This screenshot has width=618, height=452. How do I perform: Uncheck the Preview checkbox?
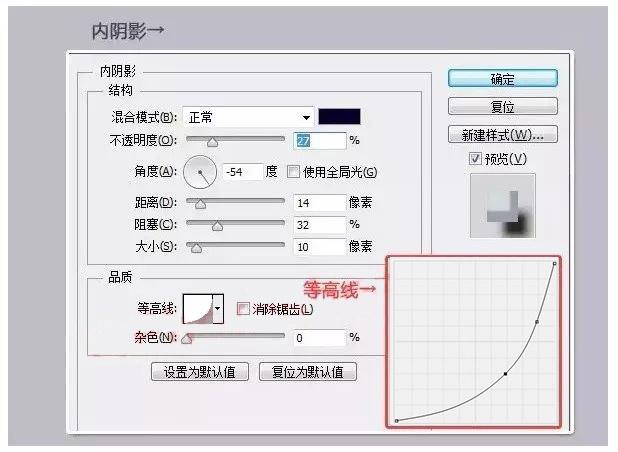point(474,159)
